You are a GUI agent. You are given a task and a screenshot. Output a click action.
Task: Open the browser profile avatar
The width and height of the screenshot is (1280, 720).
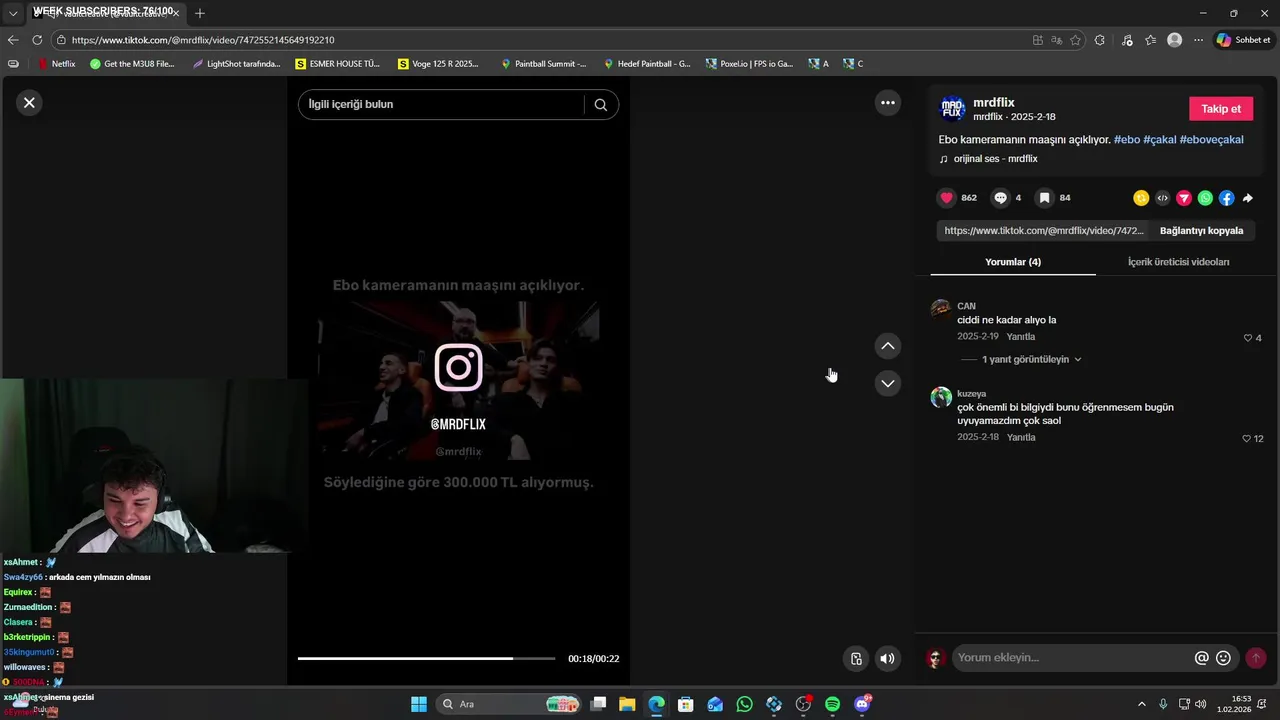click(x=1174, y=40)
